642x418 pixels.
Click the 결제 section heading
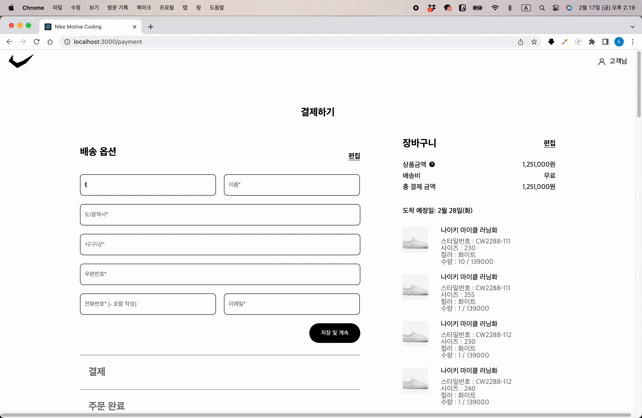click(x=97, y=371)
